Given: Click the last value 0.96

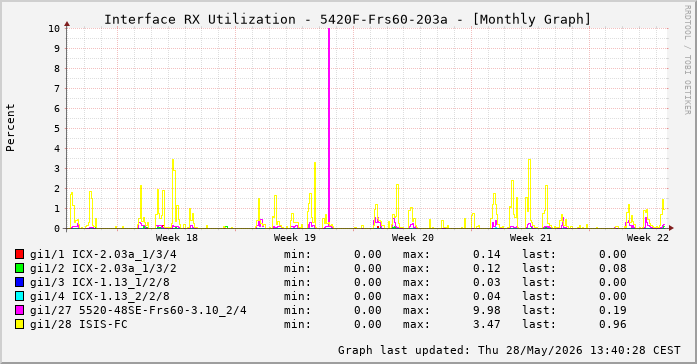Looking at the screenshot, I should (613, 324).
